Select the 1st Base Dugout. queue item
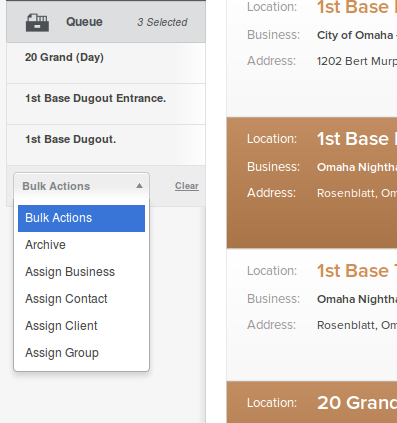 click(x=106, y=145)
